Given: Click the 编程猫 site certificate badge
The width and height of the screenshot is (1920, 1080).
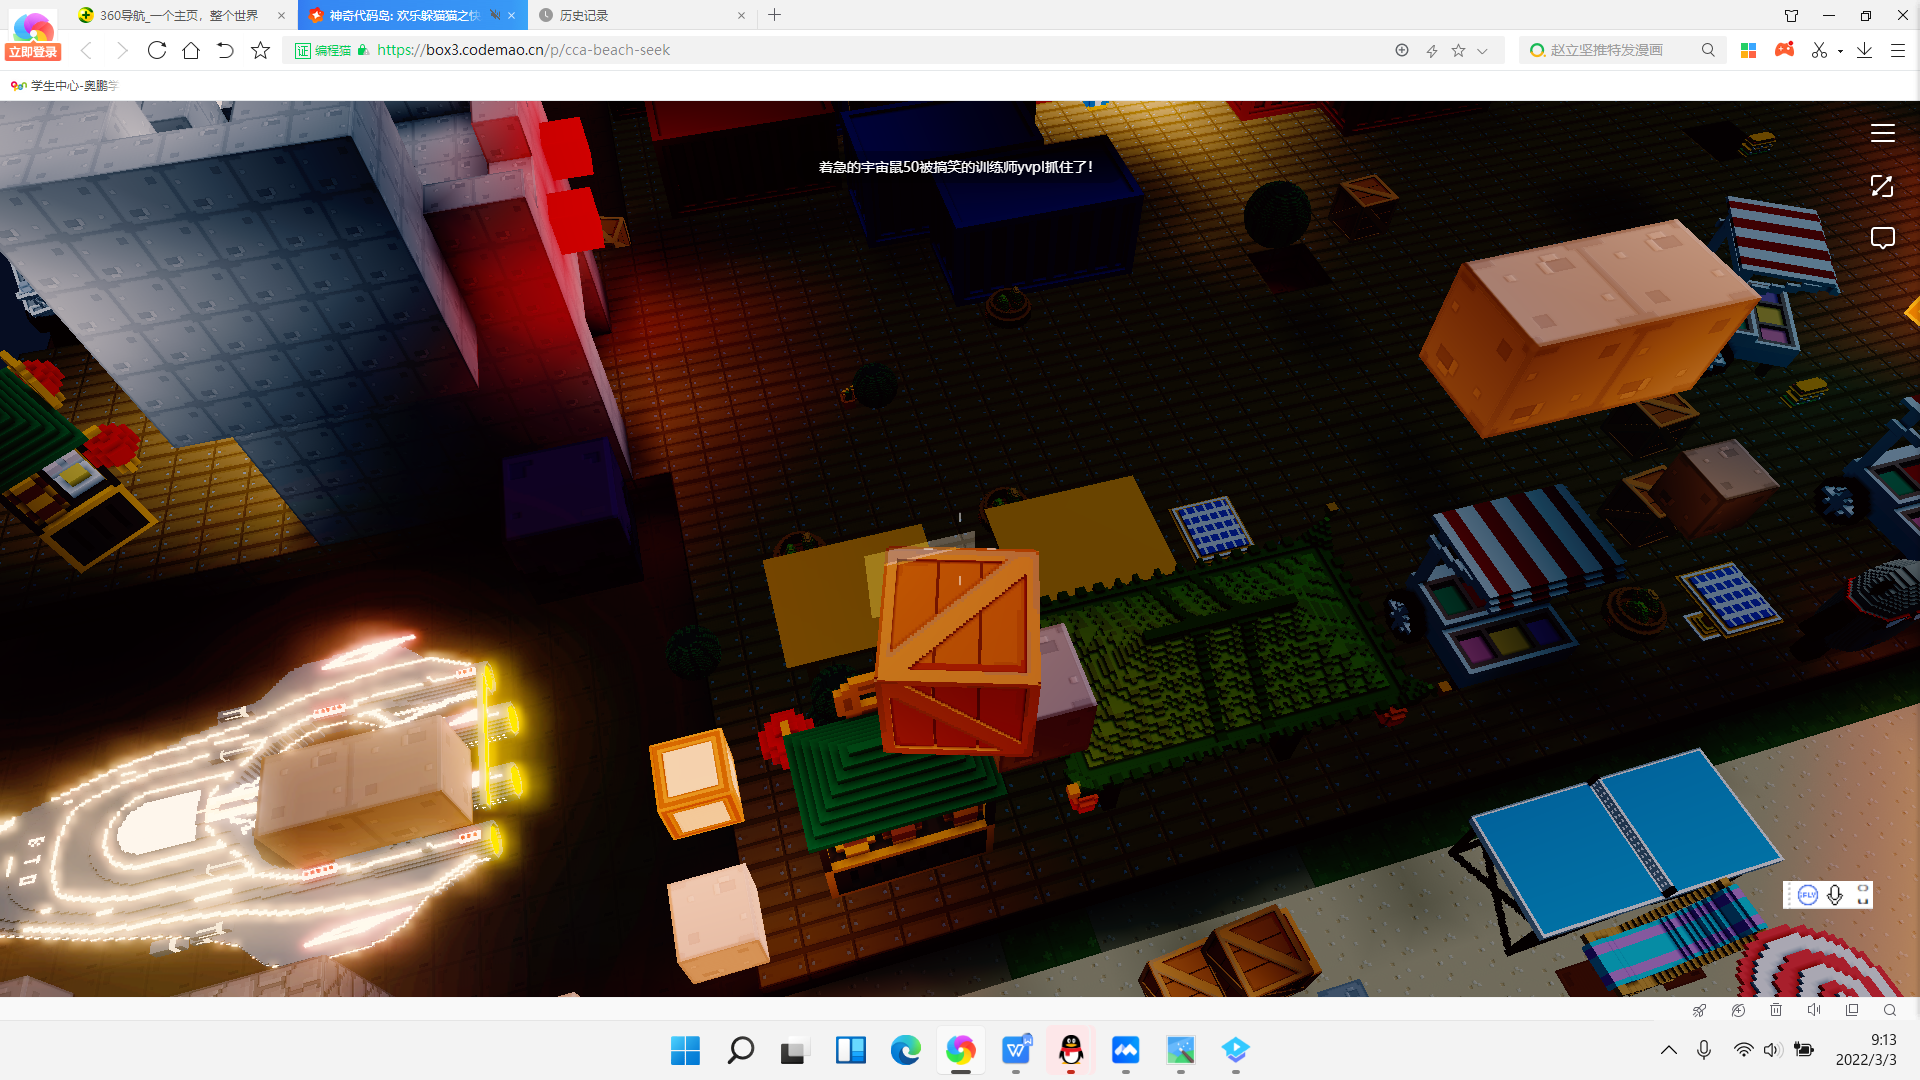Looking at the screenshot, I should pos(324,50).
